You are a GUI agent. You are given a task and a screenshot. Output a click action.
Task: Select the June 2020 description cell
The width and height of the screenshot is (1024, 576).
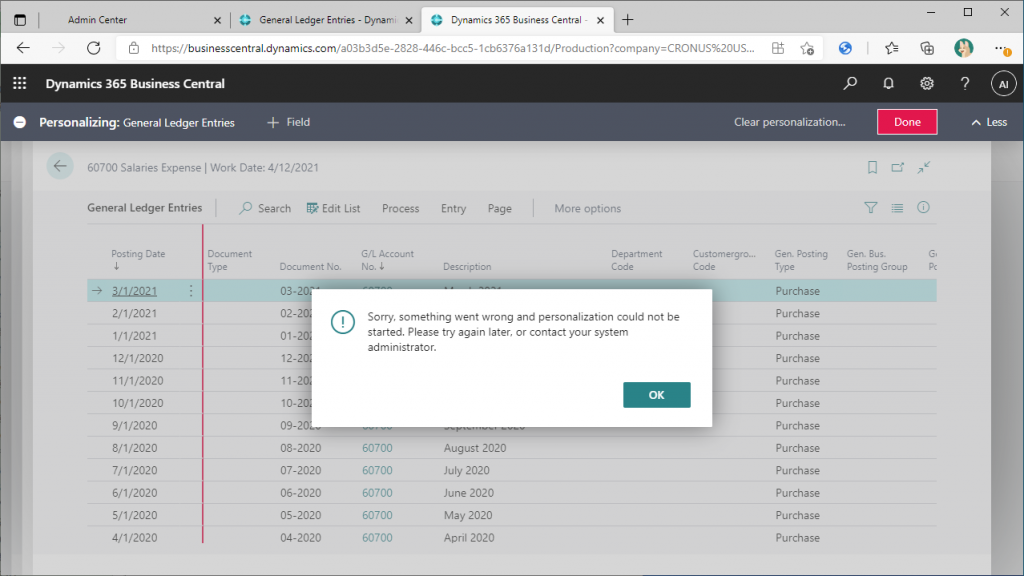(x=468, y=492)
